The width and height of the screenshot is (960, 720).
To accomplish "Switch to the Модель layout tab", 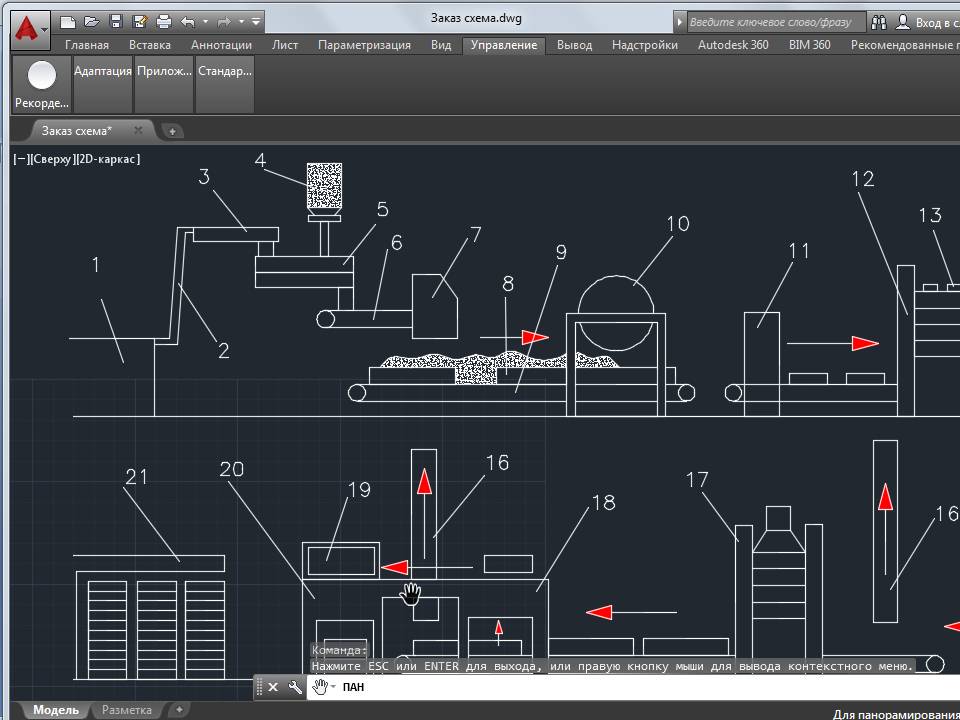I will (56, 710).
